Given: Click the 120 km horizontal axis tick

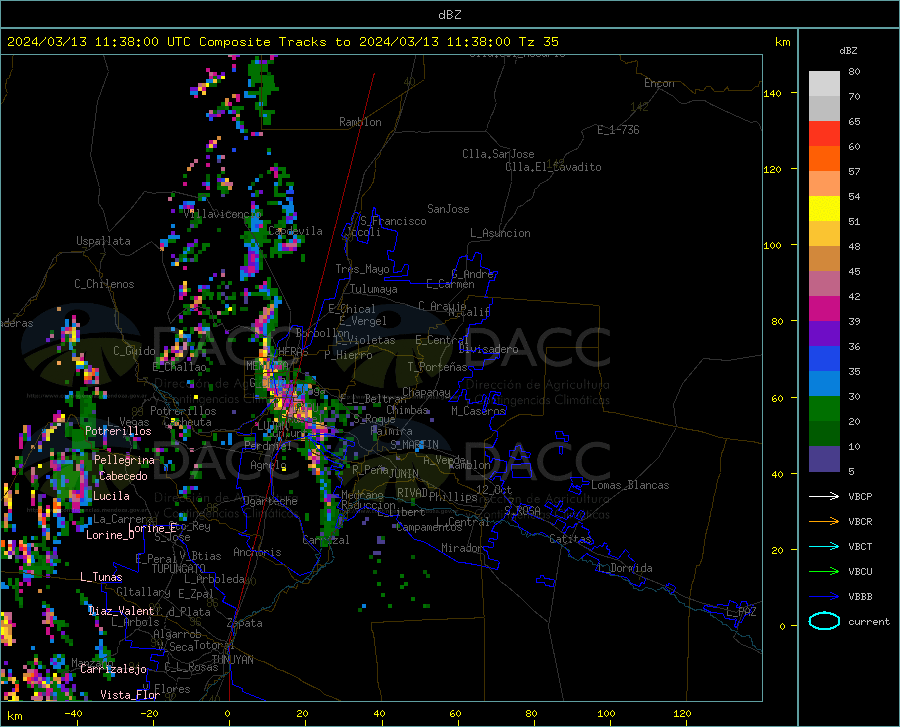Looking at the screenshot, I should click(682, 714).
